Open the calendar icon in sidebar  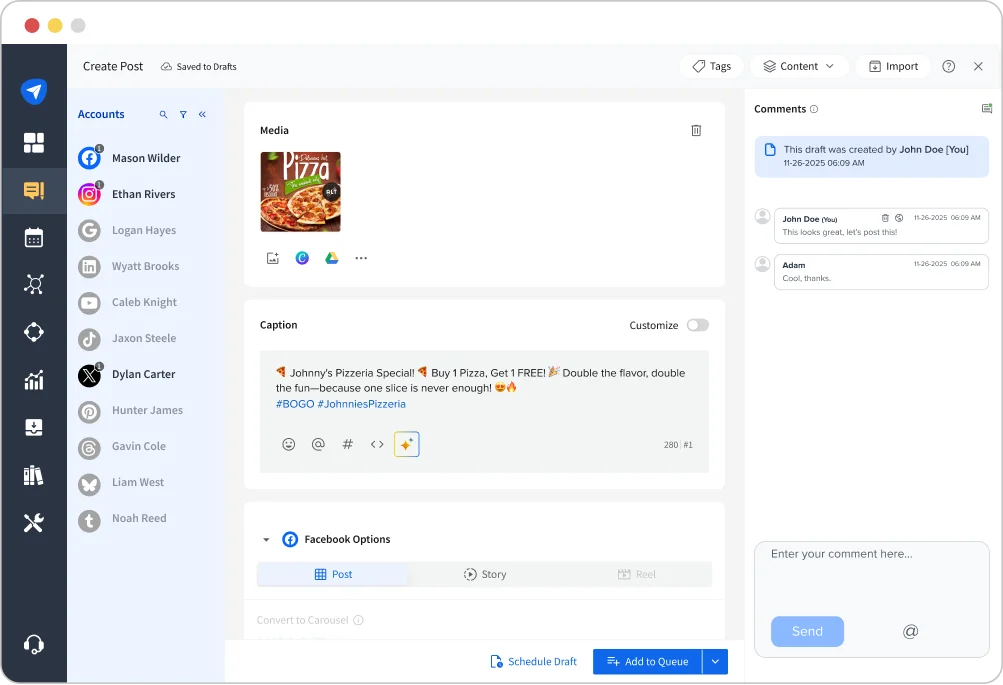click(x=34, y=237)
